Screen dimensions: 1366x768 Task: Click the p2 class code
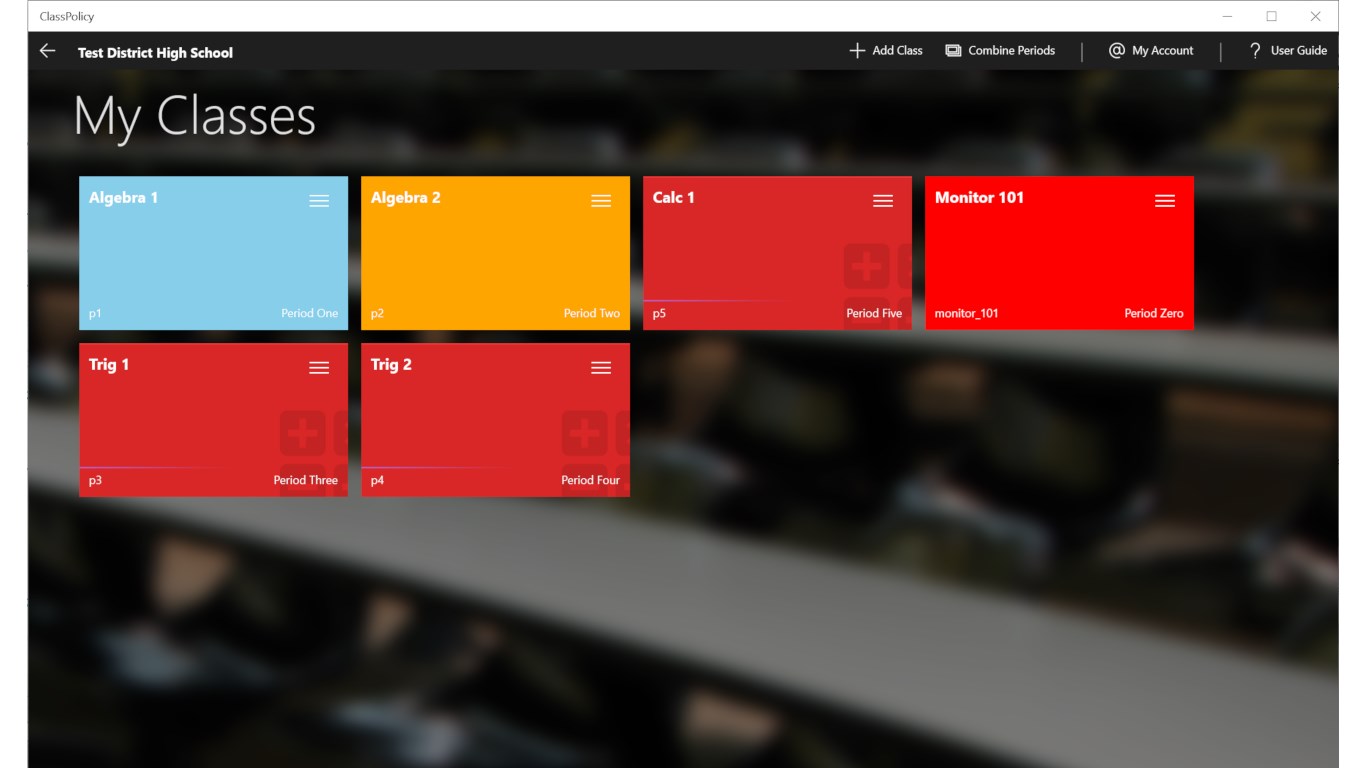coord(377,314)
